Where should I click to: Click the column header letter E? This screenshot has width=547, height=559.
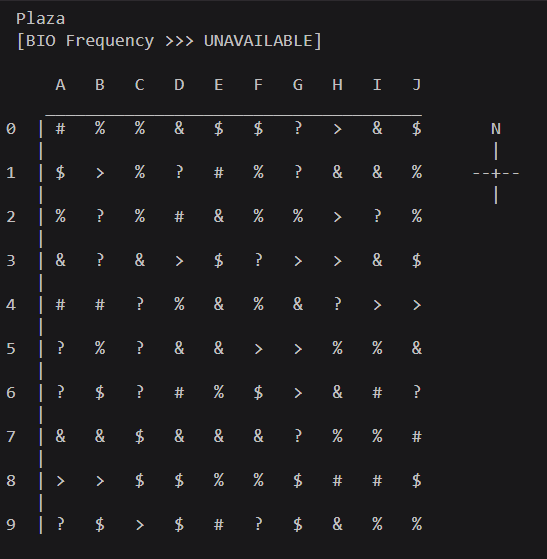[219, 85]
